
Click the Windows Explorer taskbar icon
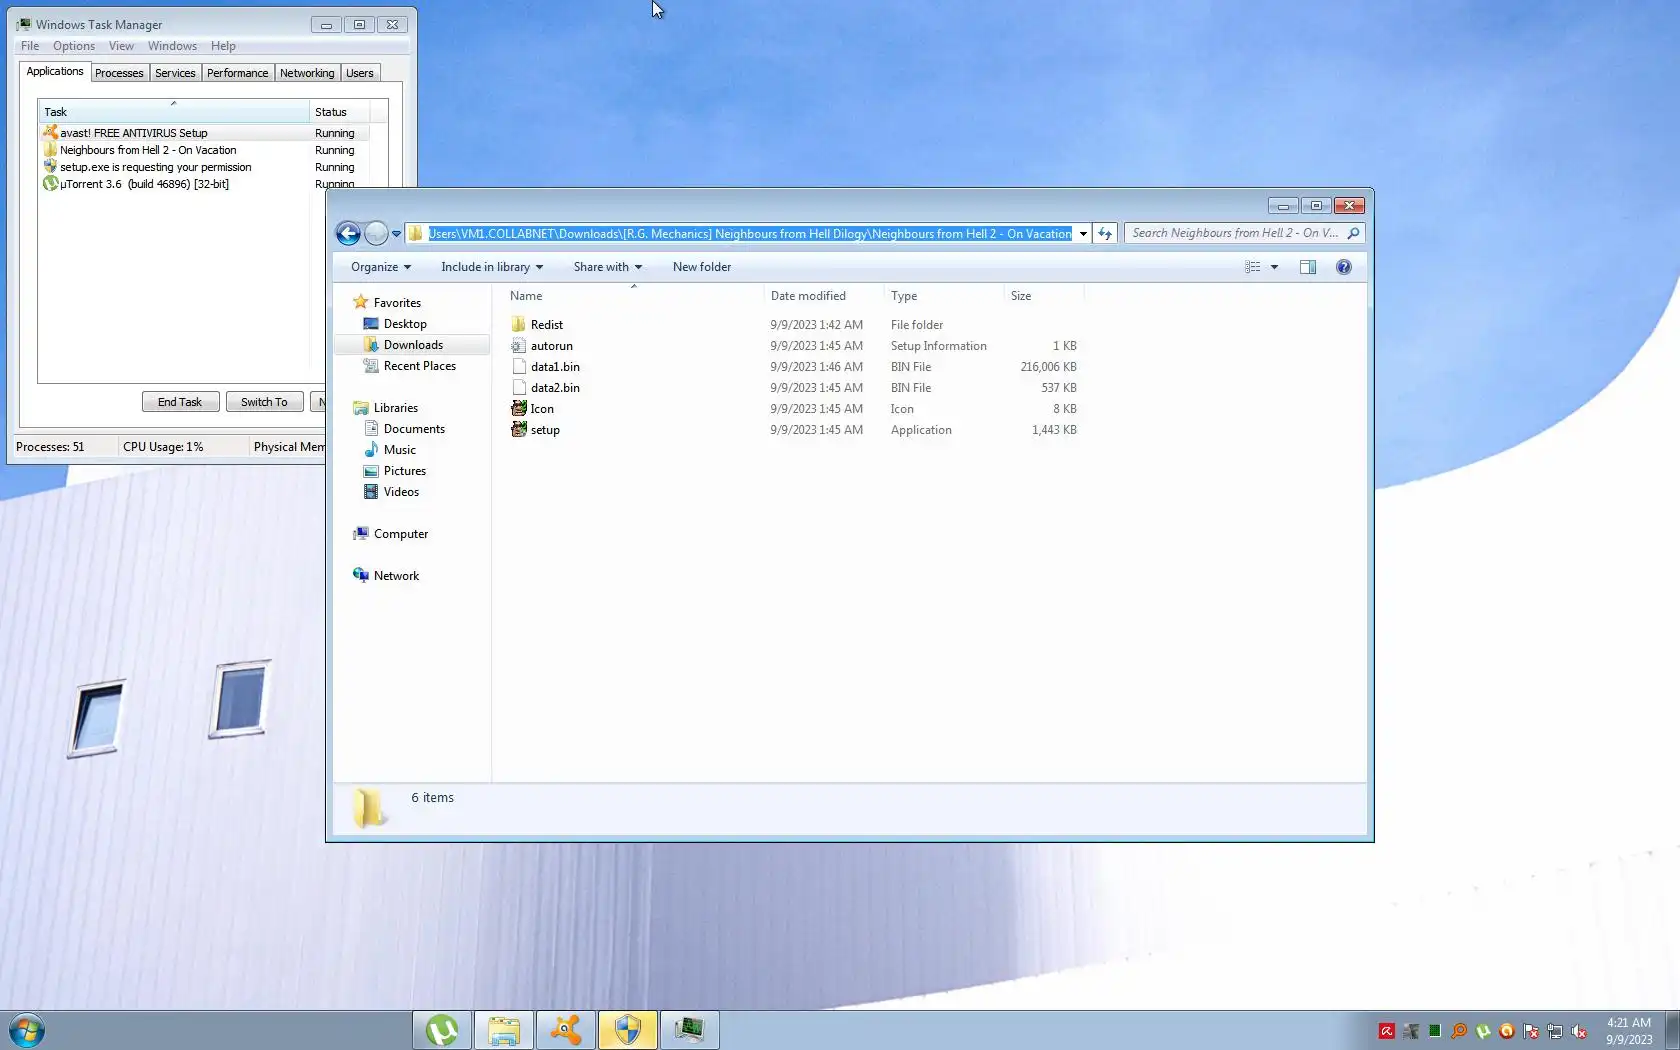click(504, 1030)
